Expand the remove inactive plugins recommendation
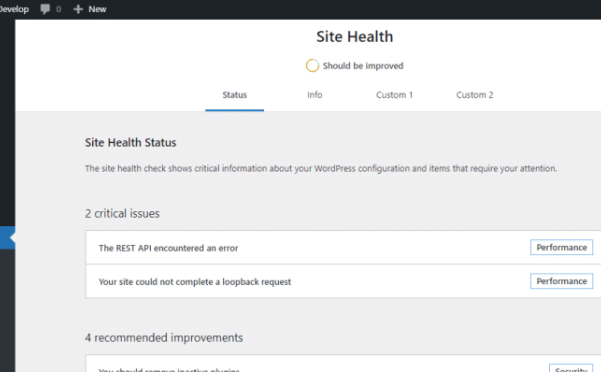601x372 pixels. [343, 364]
